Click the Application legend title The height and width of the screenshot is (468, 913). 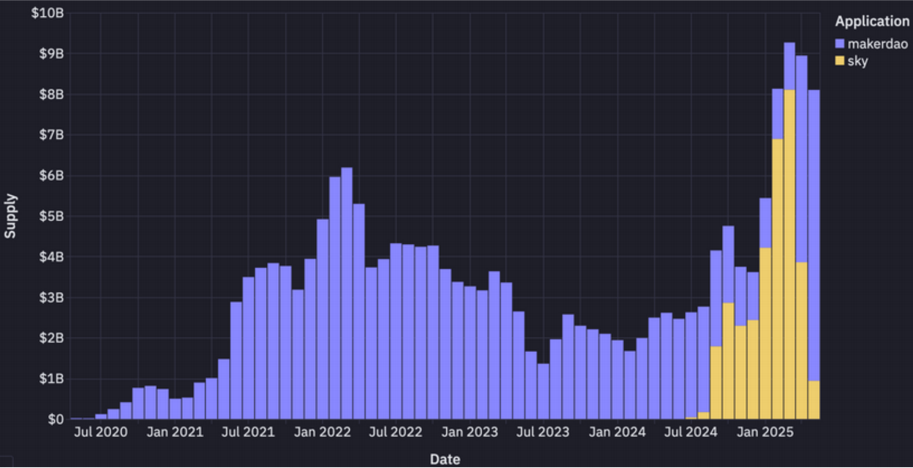tap(872, 22)
